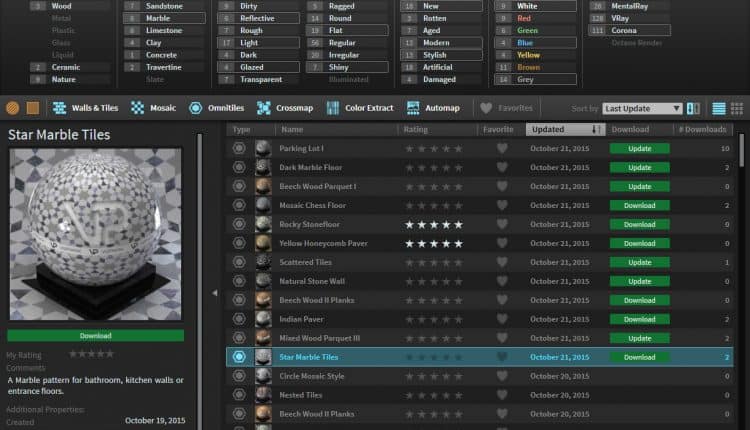This screenshot has height=430, width=750.
Task: Open the Walls & Tiles material category
Action: coord(86,108)
